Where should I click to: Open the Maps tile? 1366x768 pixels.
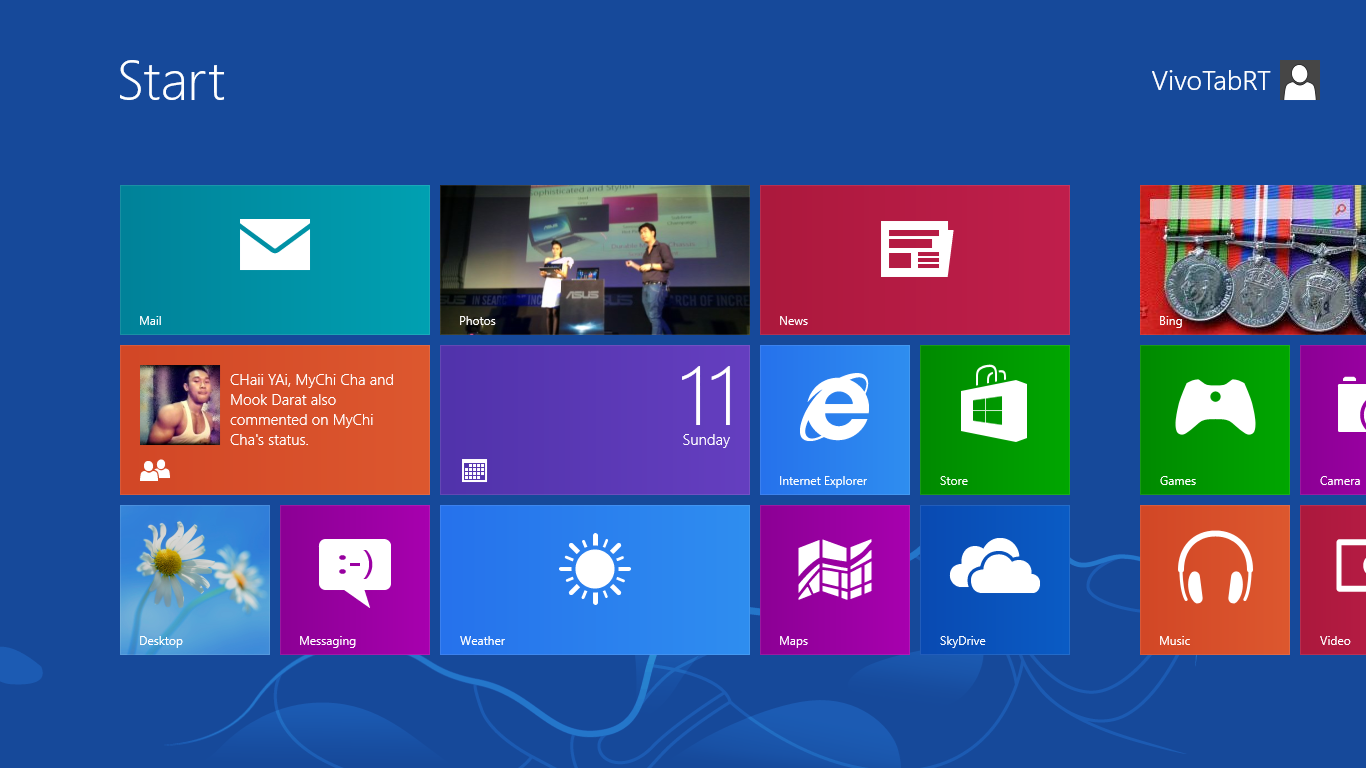835,580
